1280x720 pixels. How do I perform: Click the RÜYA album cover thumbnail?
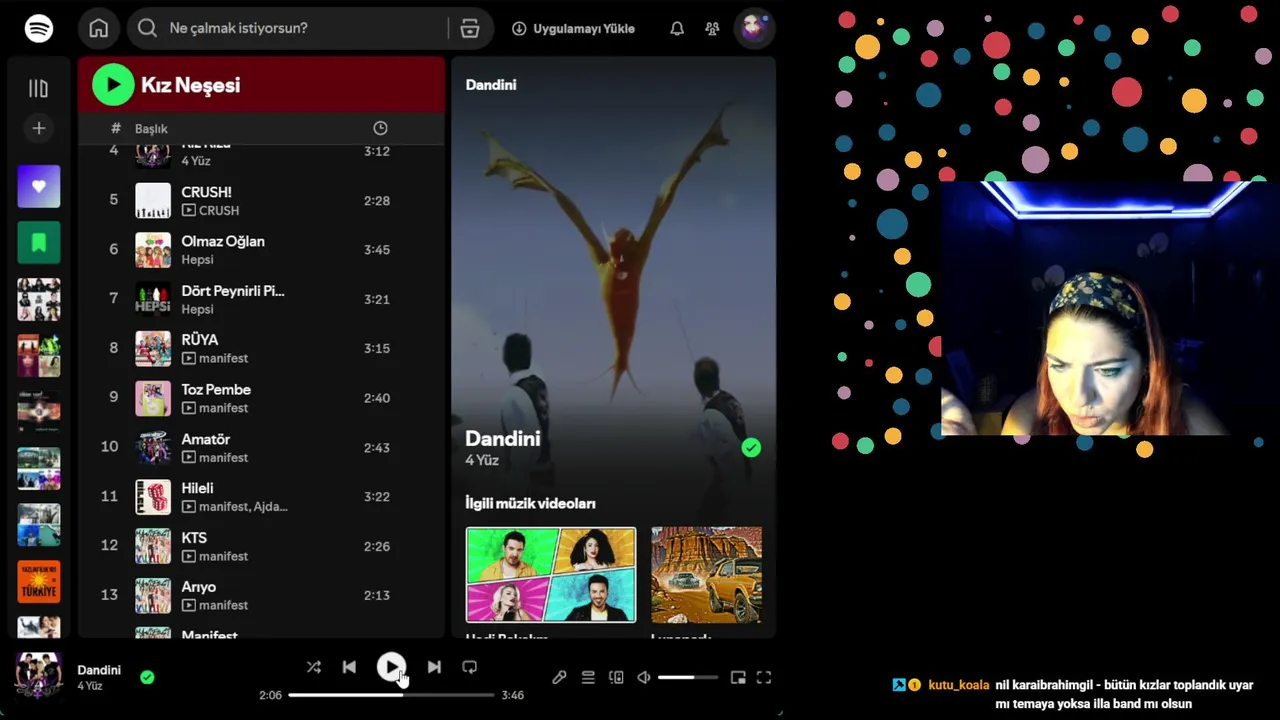[x=153, y=348]
